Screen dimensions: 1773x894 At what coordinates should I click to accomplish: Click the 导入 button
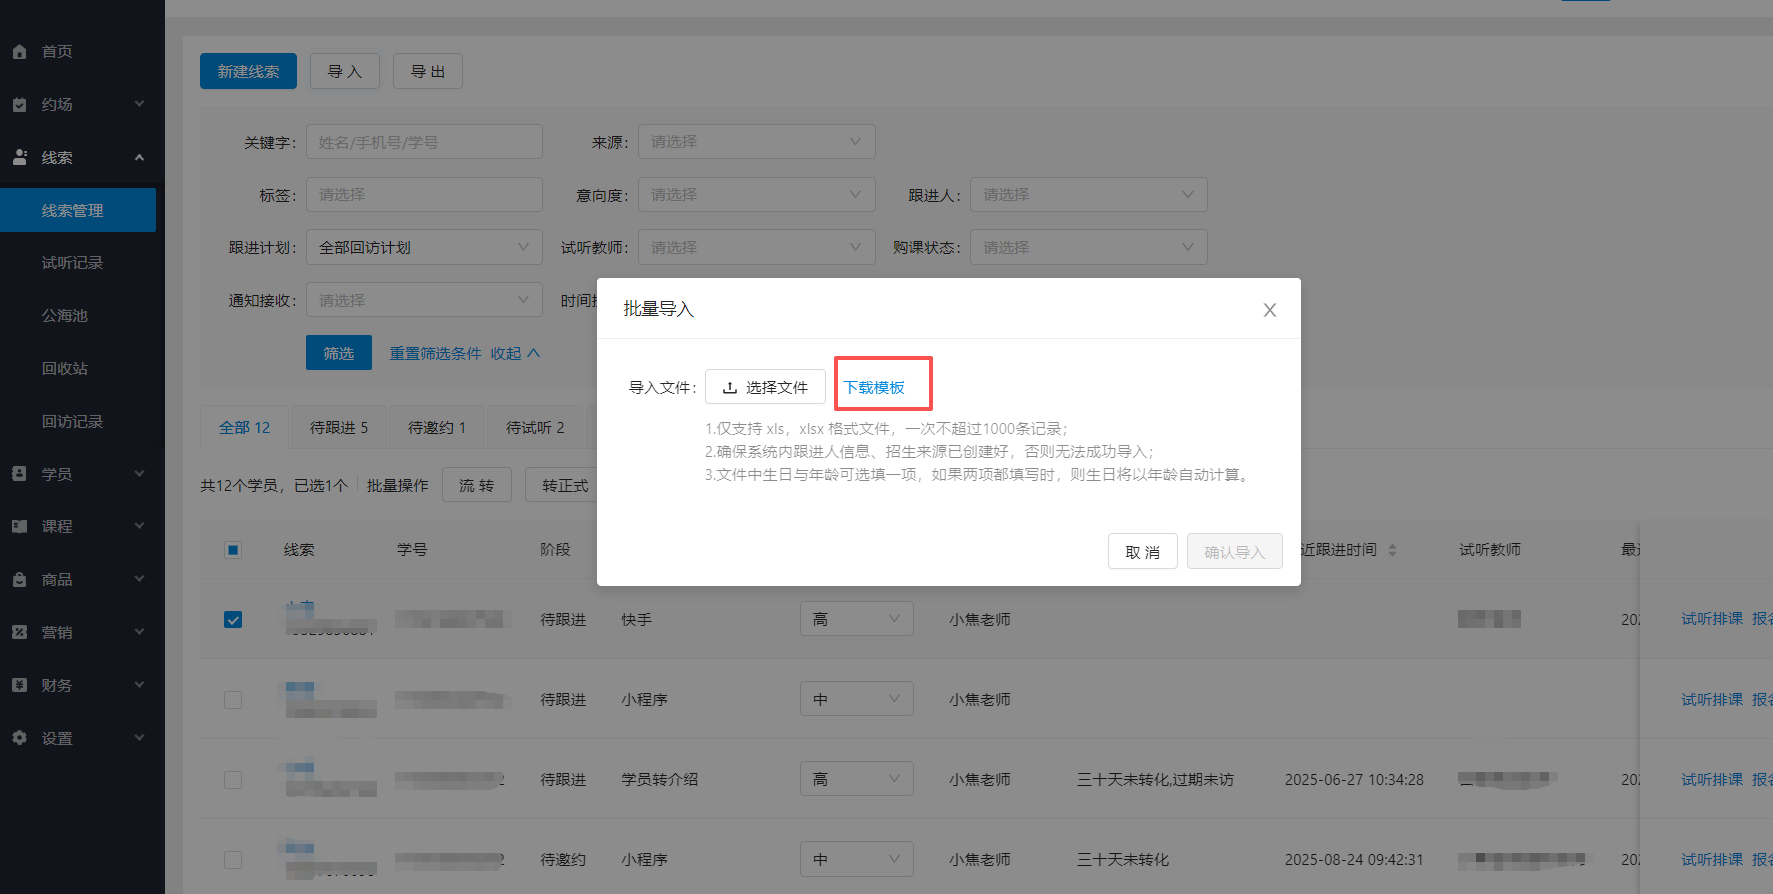(345, 71)
